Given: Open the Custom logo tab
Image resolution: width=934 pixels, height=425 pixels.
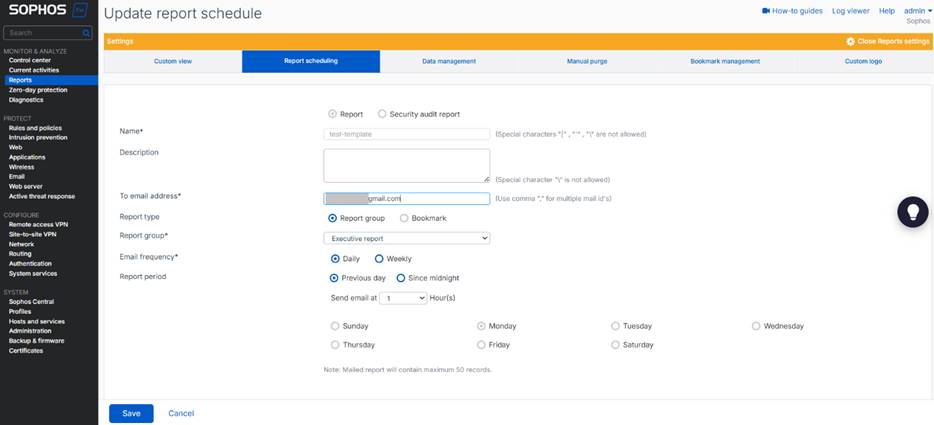Looking at the screenshot, I should coord(863,61).
